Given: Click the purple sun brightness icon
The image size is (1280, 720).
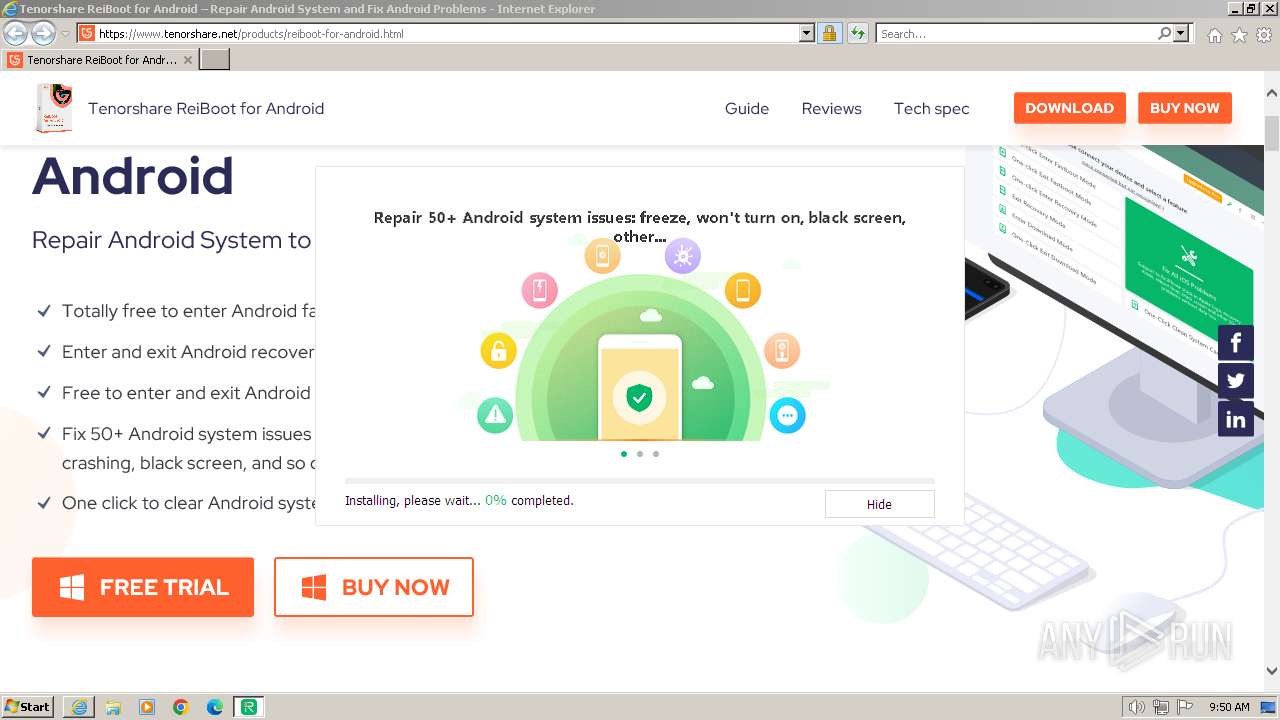Looking at the screenshot, I should point(683,256).
